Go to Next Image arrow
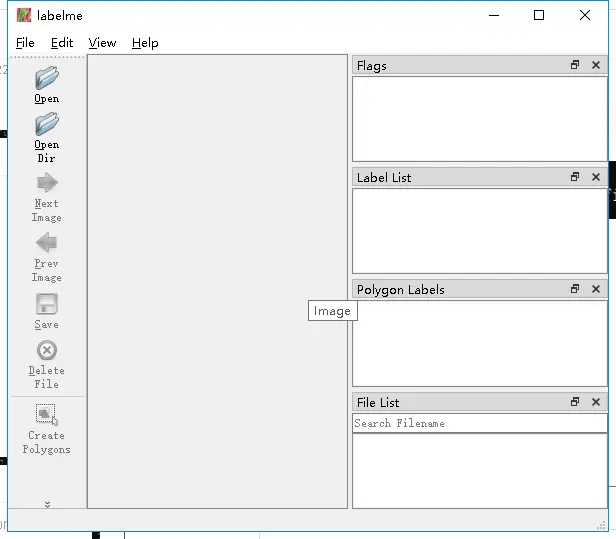The width and height of the screenshot is (616, 539). (47, 183)
